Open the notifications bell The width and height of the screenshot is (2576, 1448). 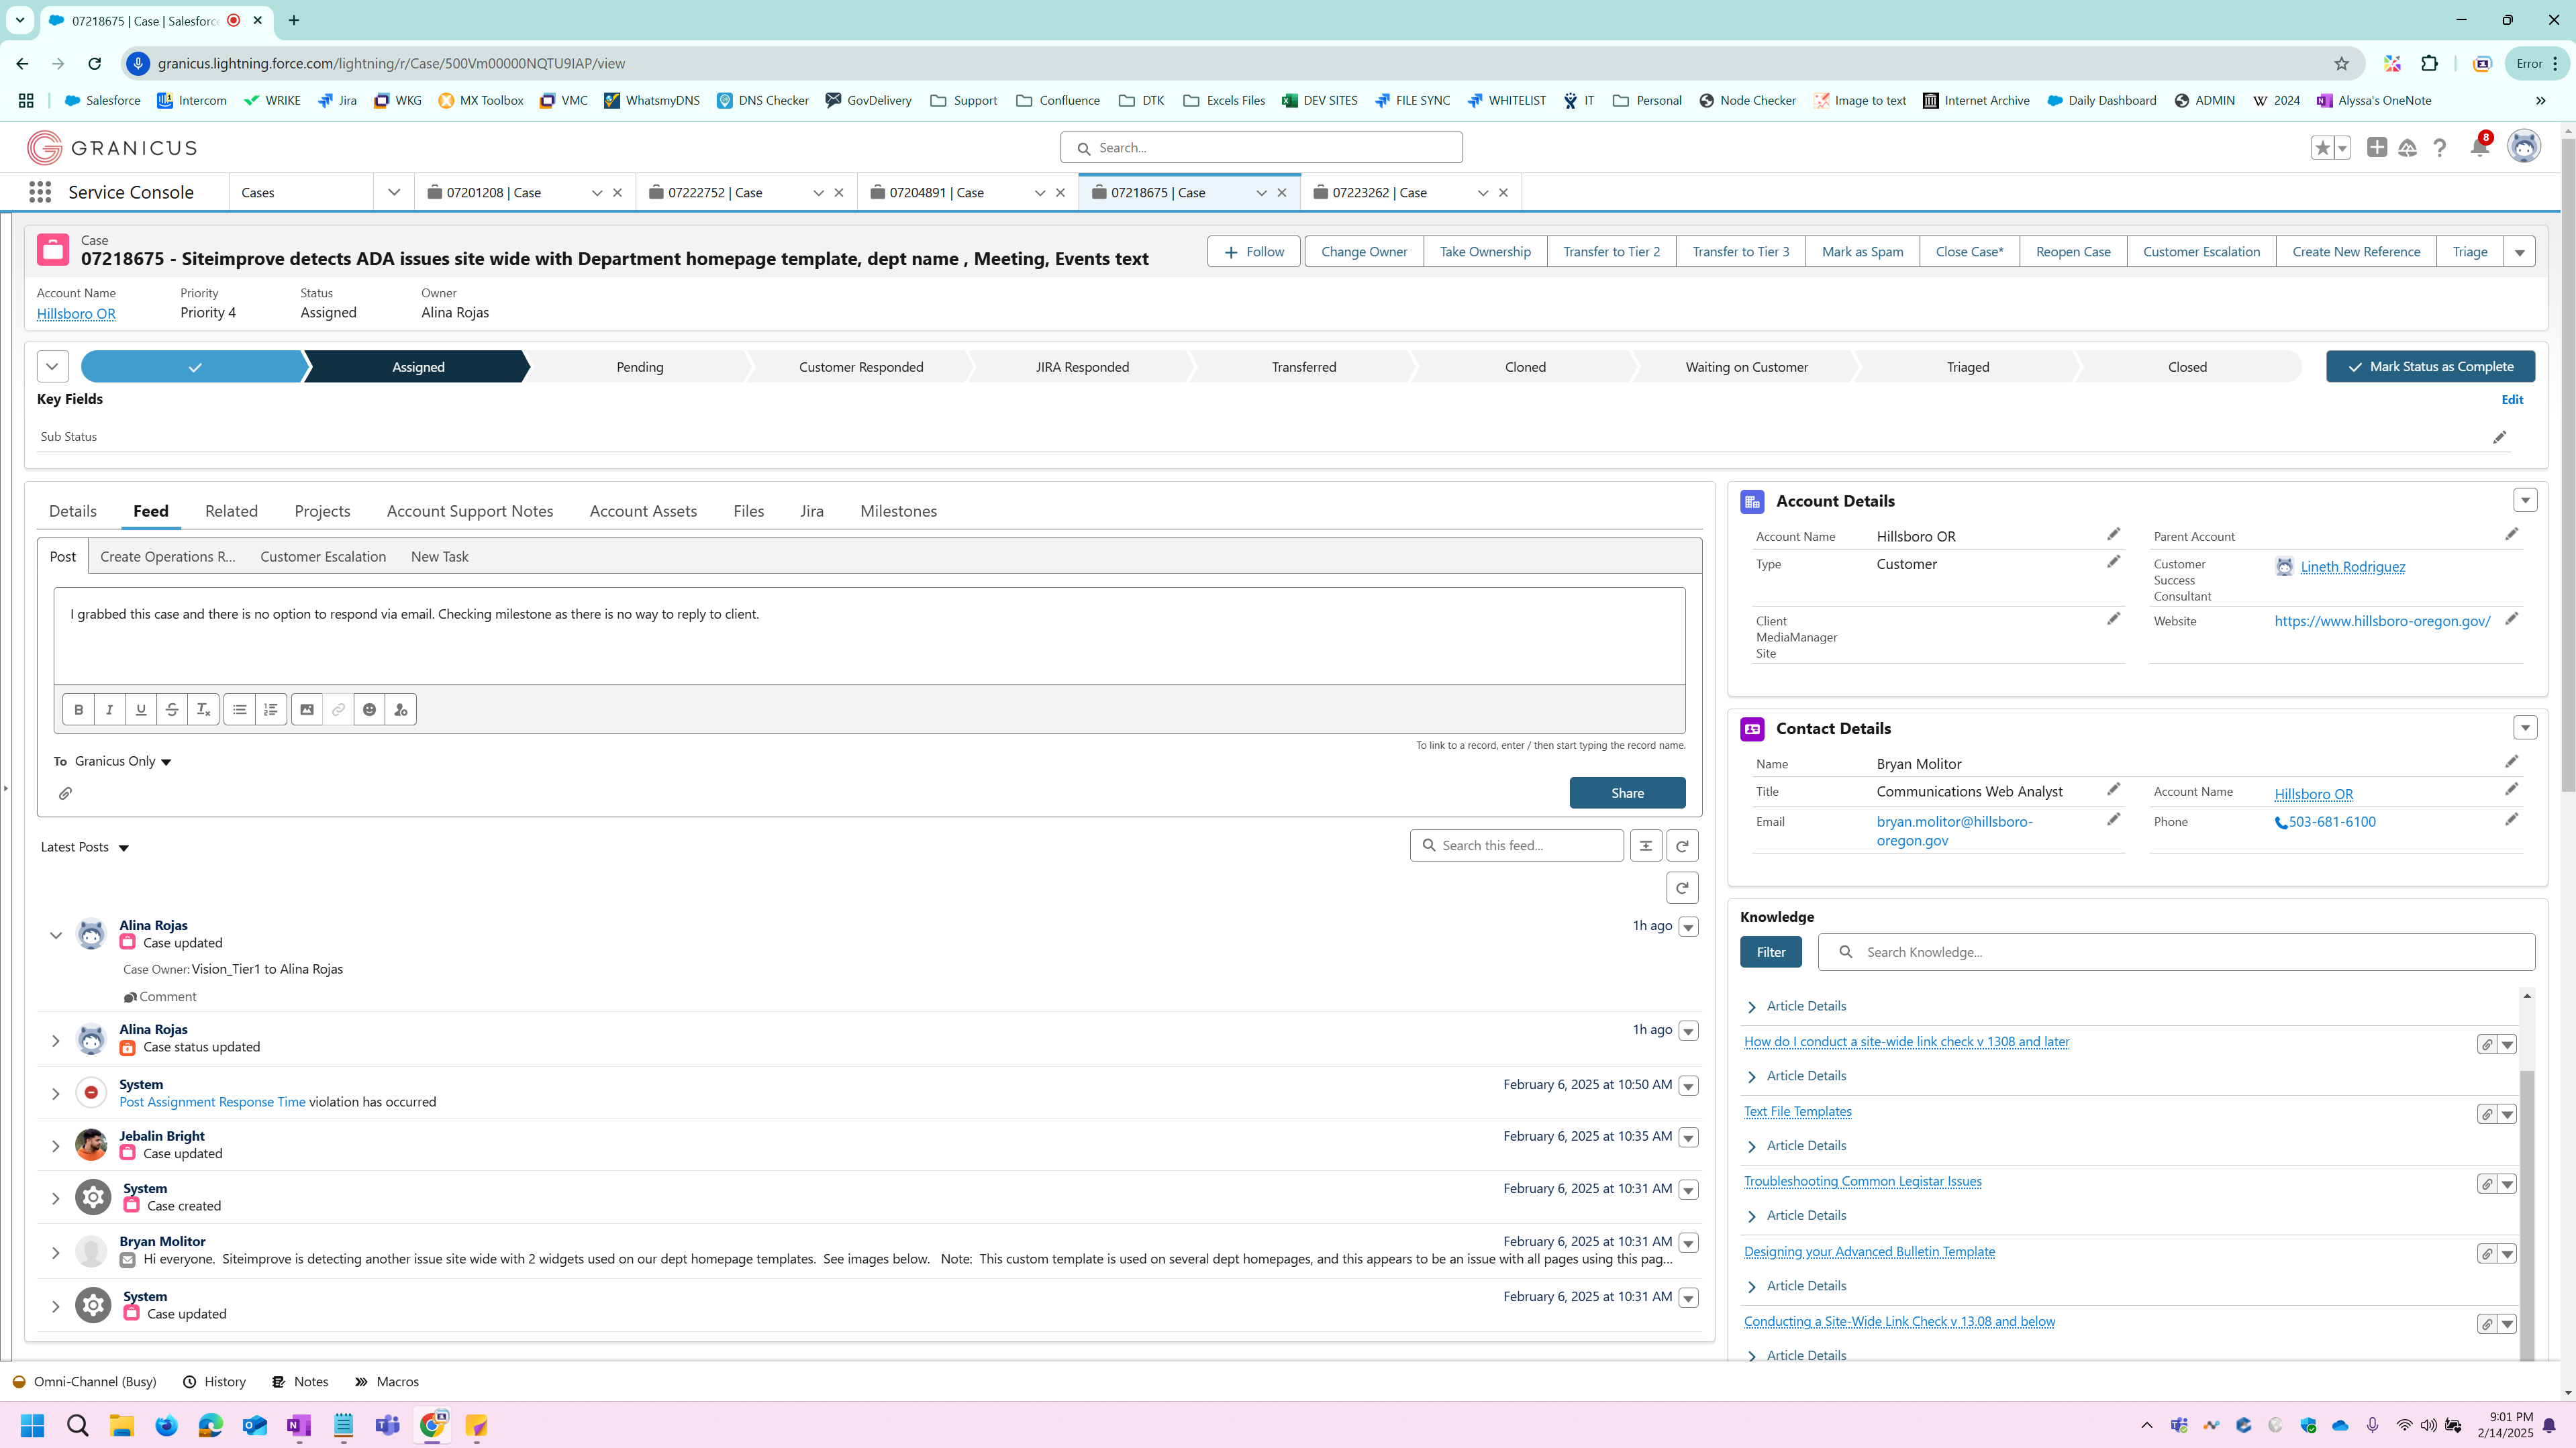click(x=2479, y=148)
